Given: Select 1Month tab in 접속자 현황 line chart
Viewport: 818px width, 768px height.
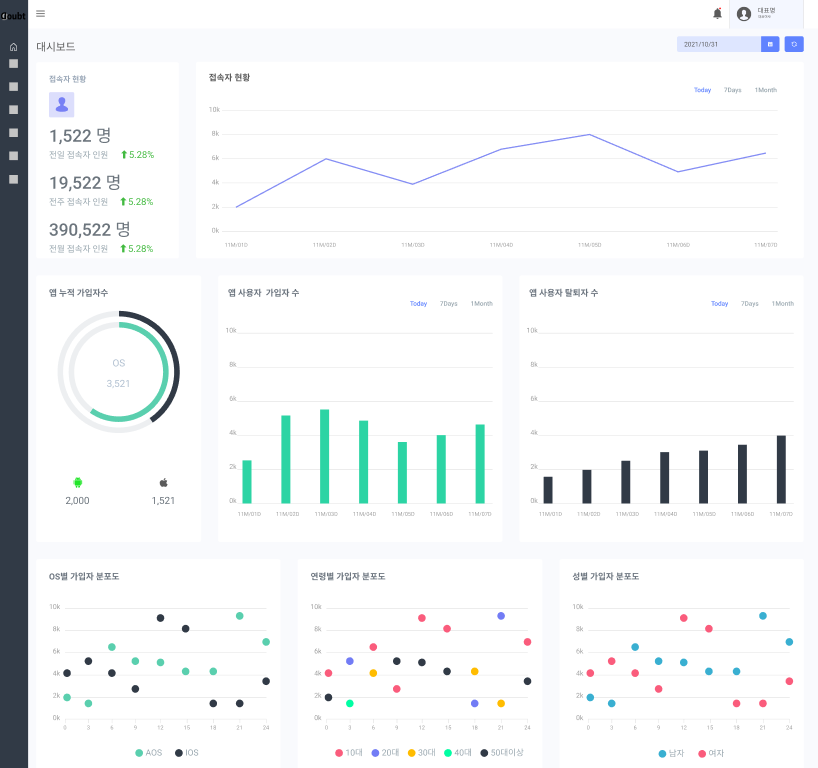Looking at the screenshot, I should click(765, 90).
